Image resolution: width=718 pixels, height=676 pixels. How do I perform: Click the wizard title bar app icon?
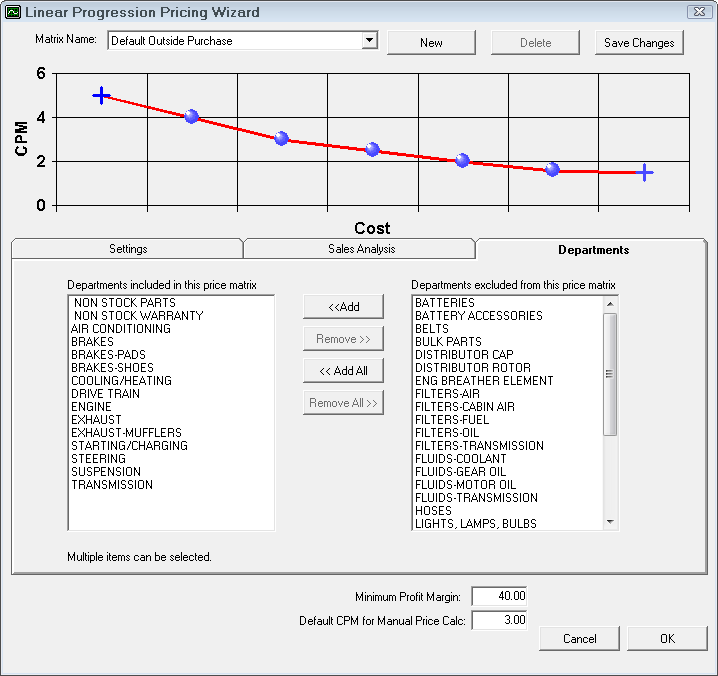point(13,13)
